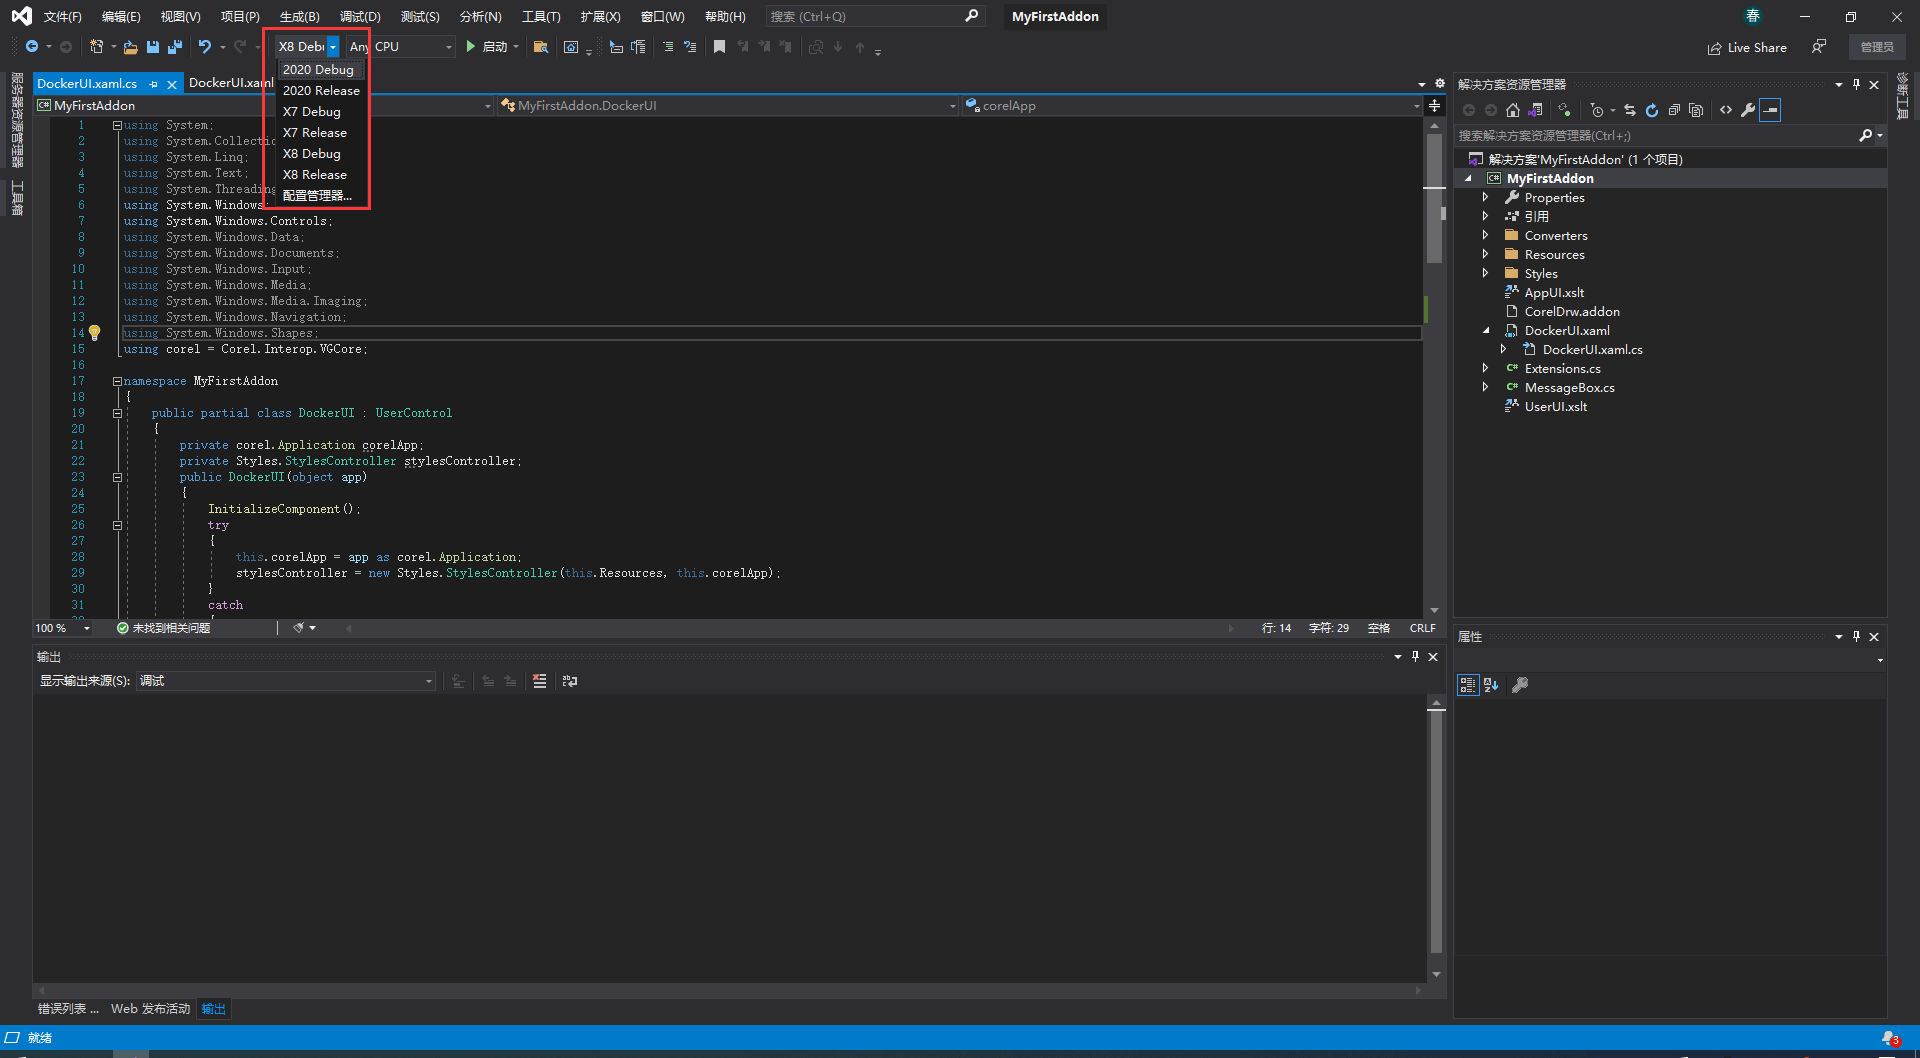Click the editor vertical scrollbar thumb
This screenshot has width=1920, height=1058.
coord(1434,200)
